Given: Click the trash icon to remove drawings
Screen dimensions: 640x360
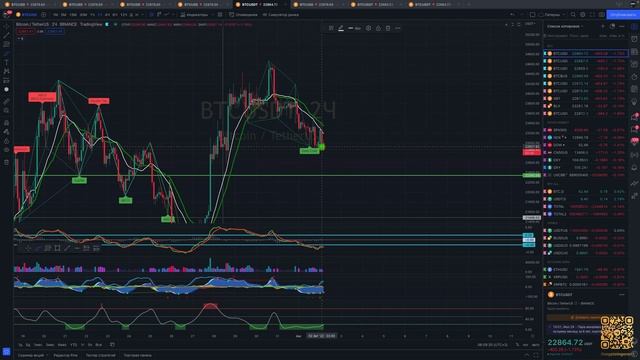Looking at the screenshot, I should coord(7,162).
